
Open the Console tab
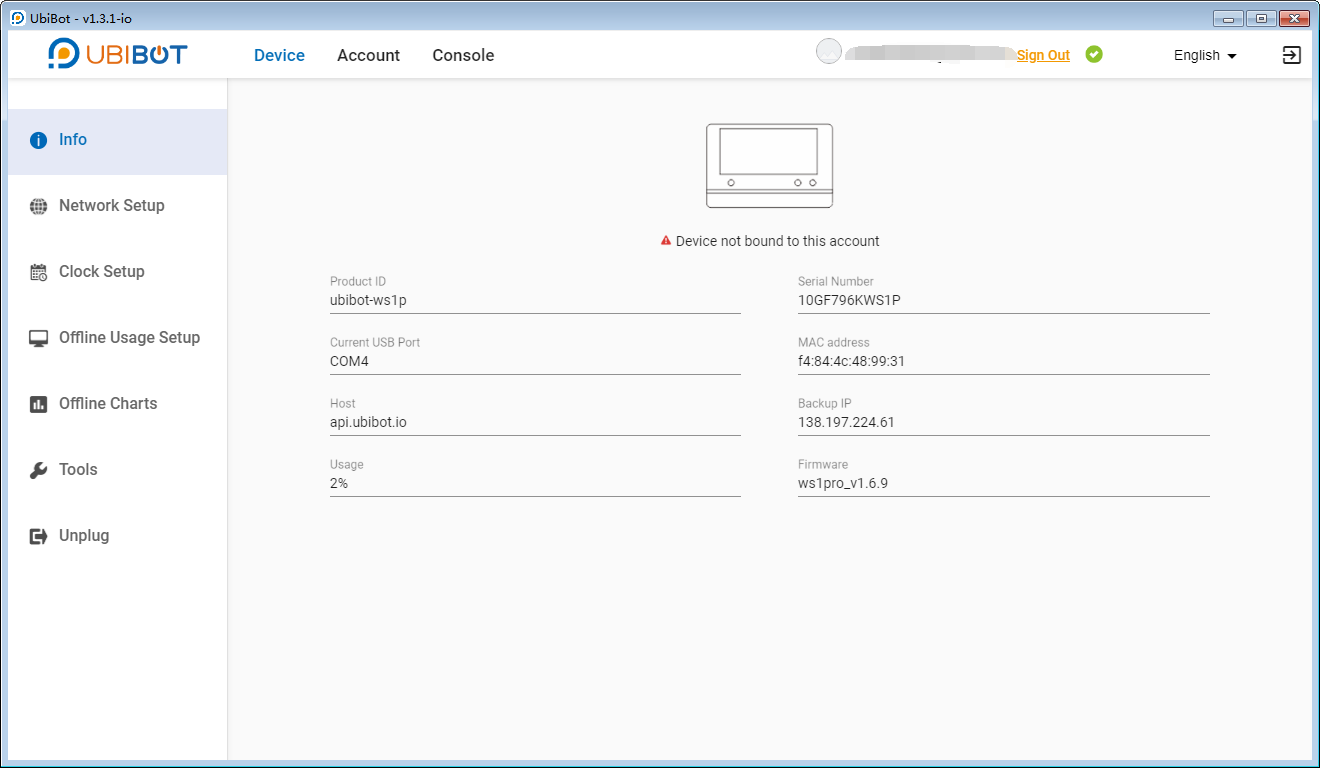coord(463,55)
